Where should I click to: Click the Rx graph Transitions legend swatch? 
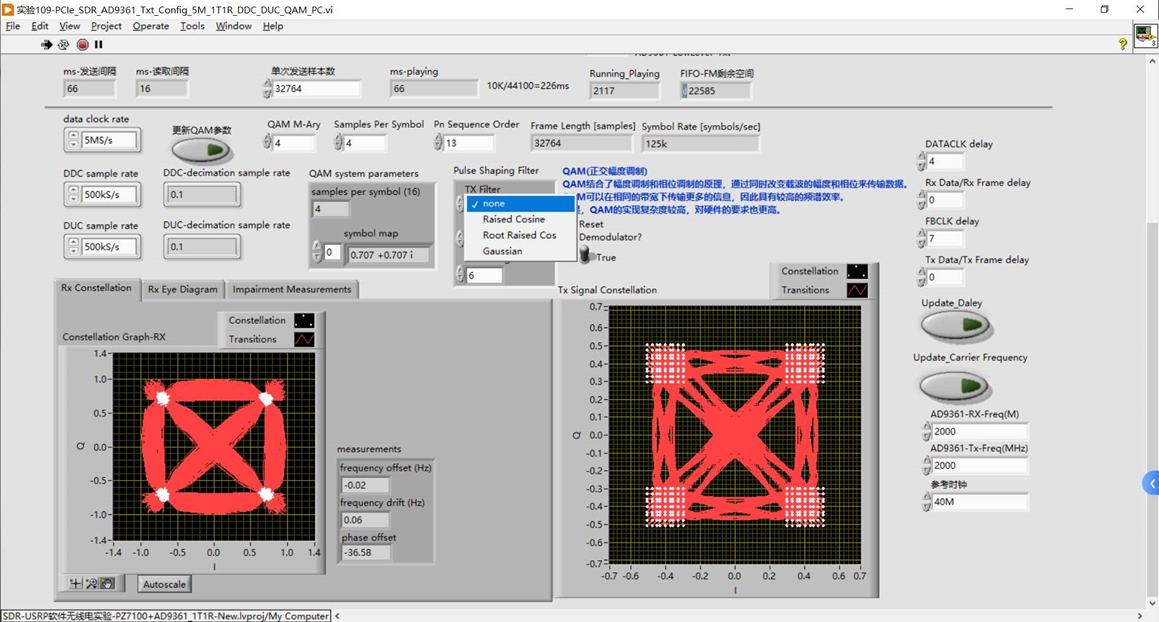pos(304,339)
